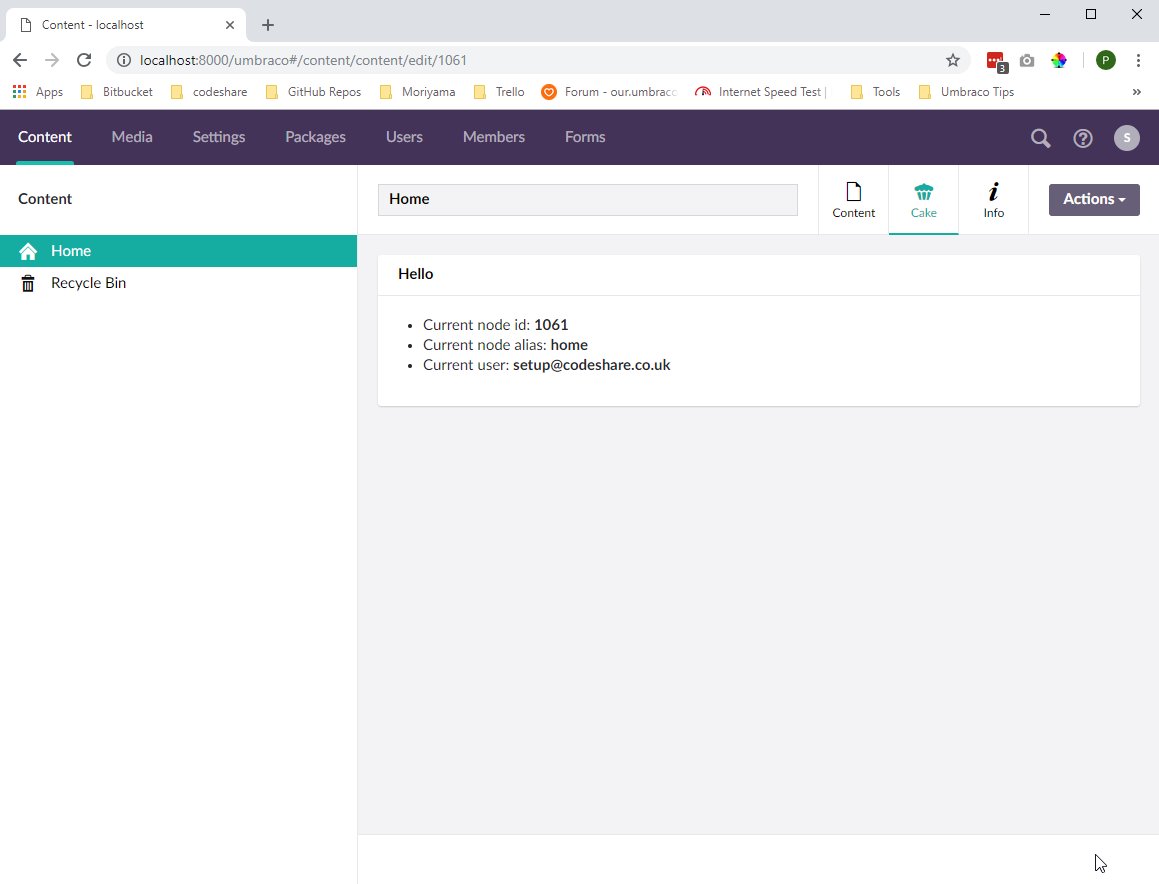Open the Settings section
This screenshot has height=884, width=1159.
[x=218, y=137]
